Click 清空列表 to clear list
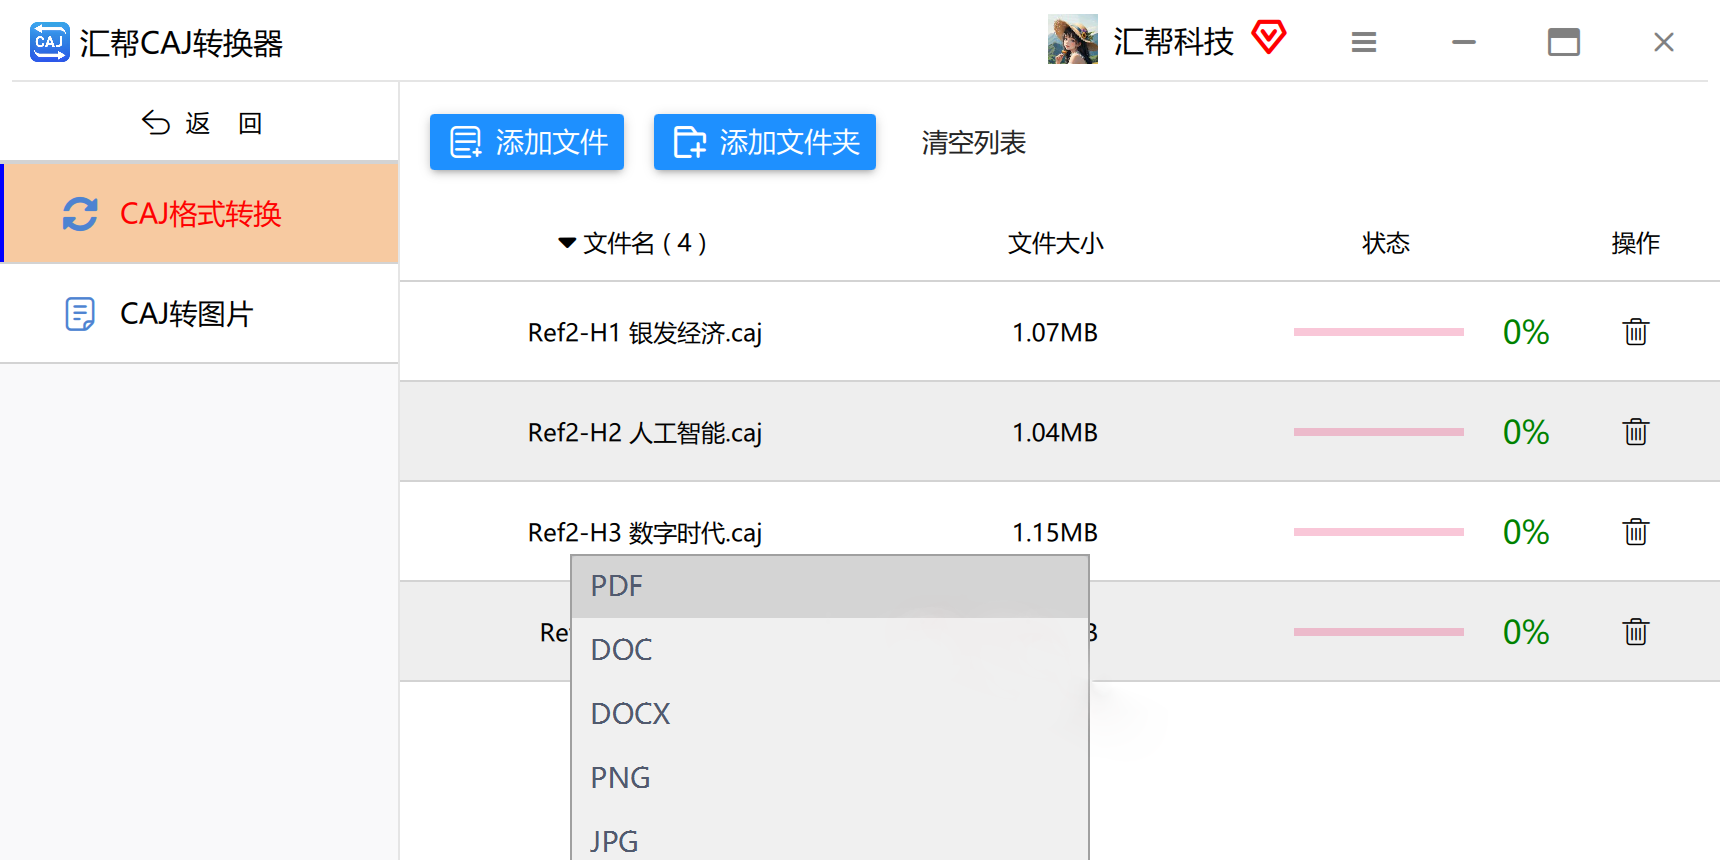The image size is (1720, 860). point(973,143)
